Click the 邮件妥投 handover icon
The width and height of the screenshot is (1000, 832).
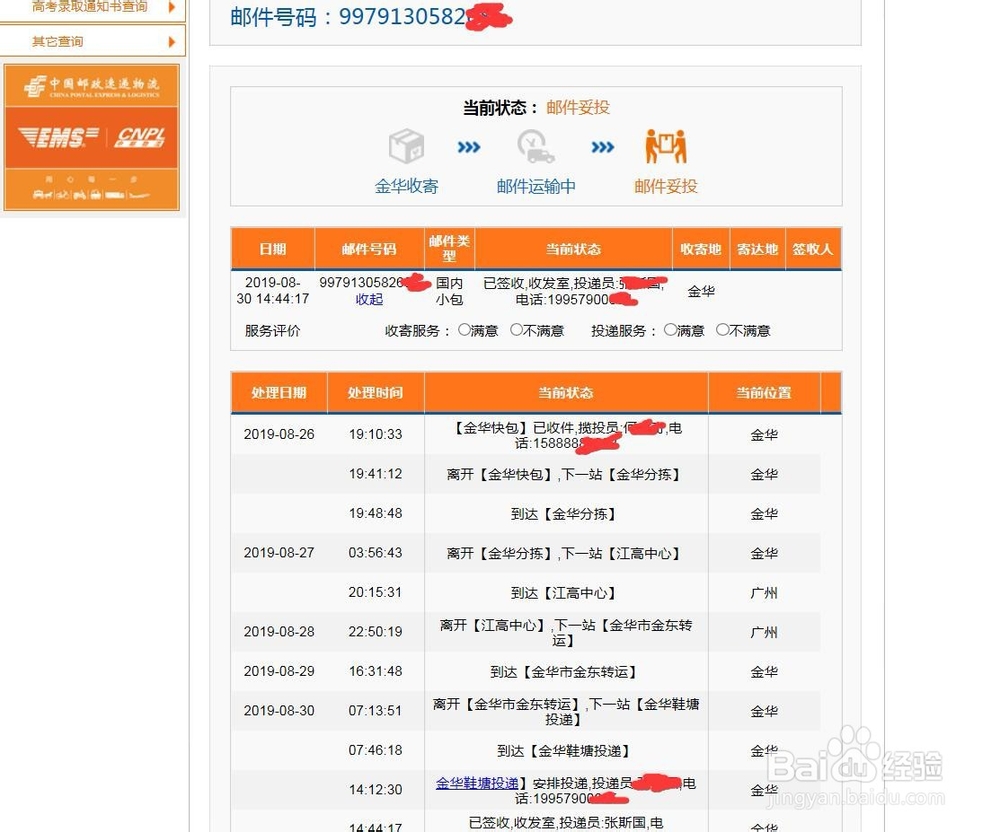click(x=665, y=147)
